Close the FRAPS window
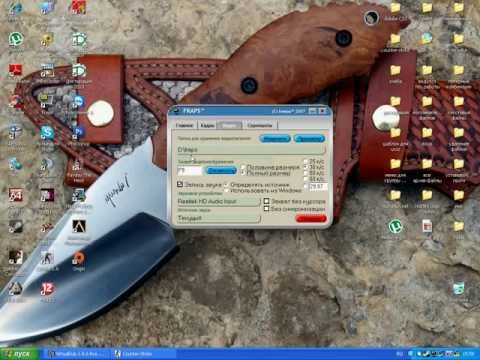Image resolution: width=480 pixels, height=360 pixels. [323, 111]
